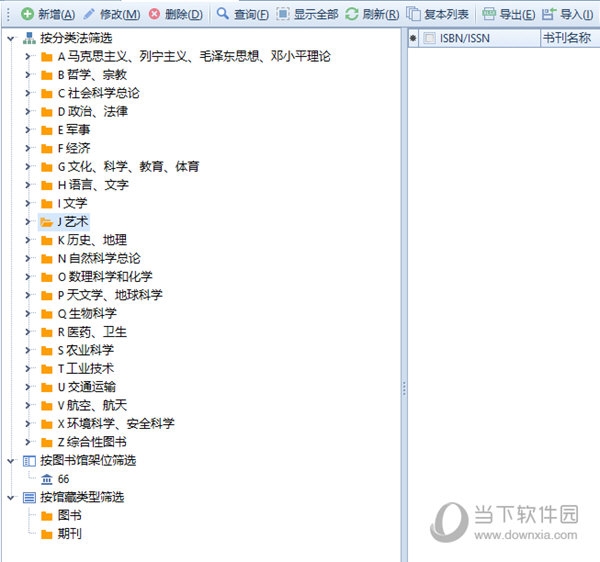The image size is (600, 562).
Task: Click the magnifier Query (查询) icon
Action: (x=222, y=14)
